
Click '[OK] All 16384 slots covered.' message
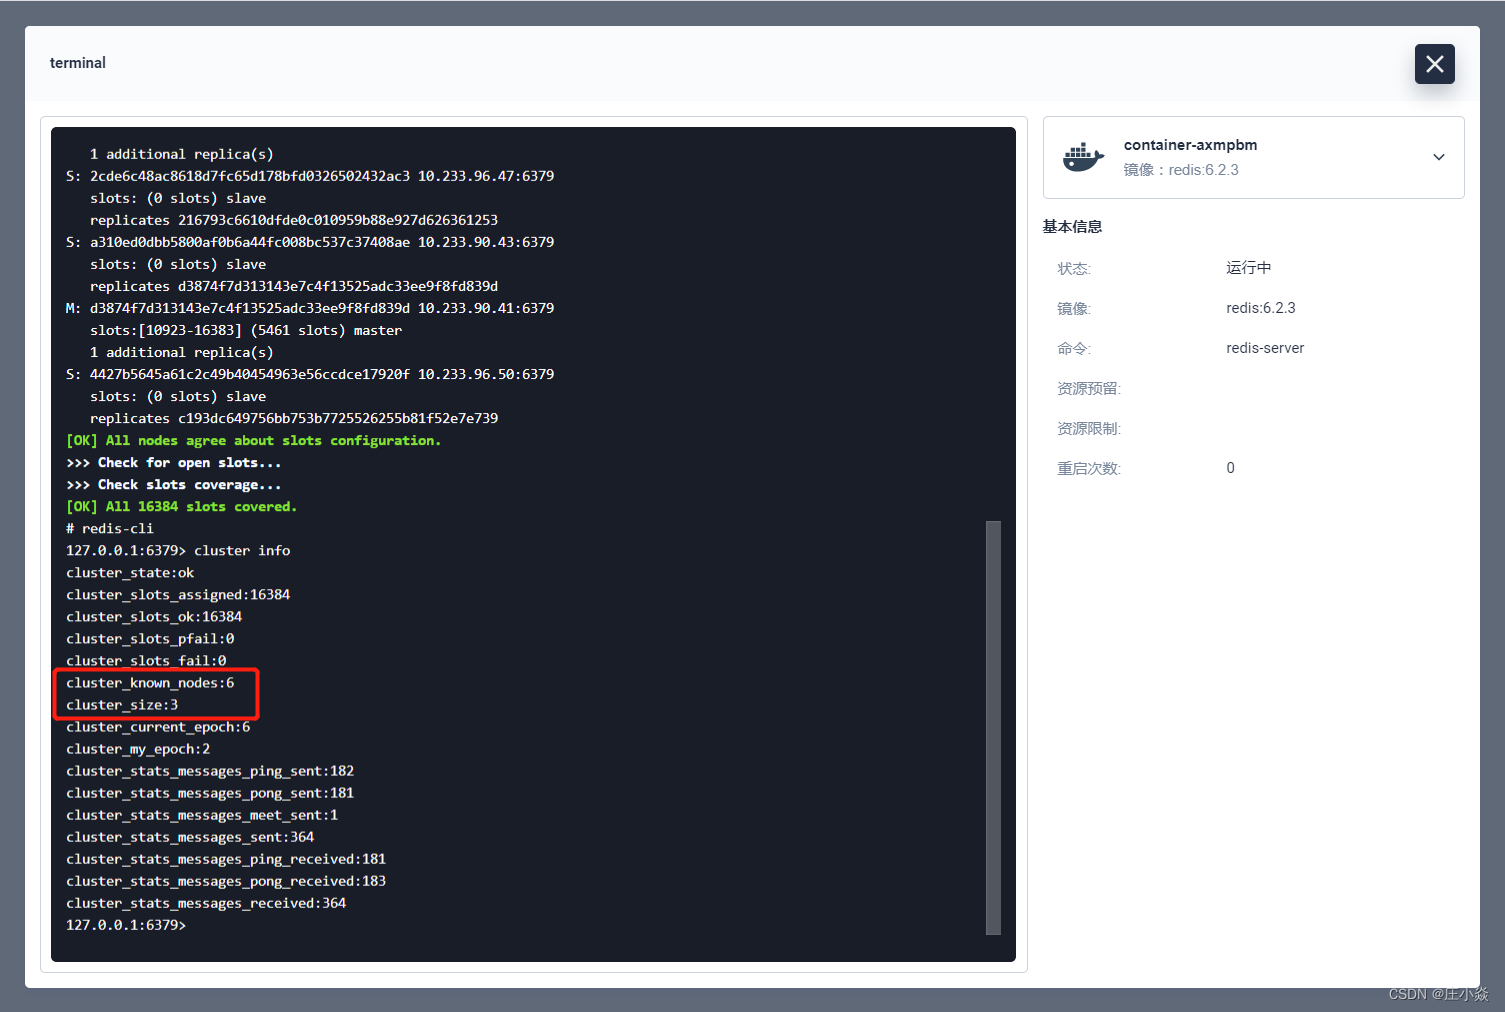click(182, 507)
